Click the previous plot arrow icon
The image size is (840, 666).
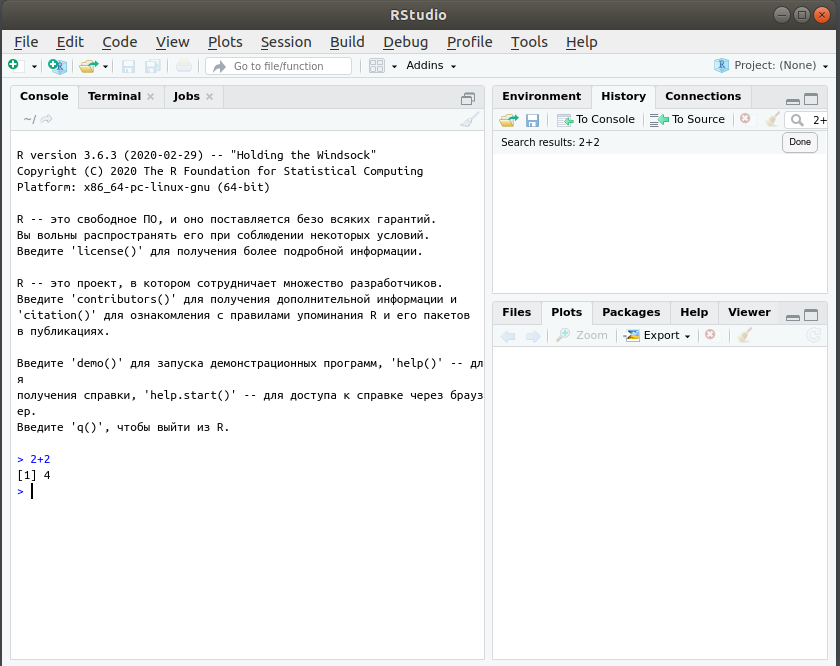tap(508, 336)
